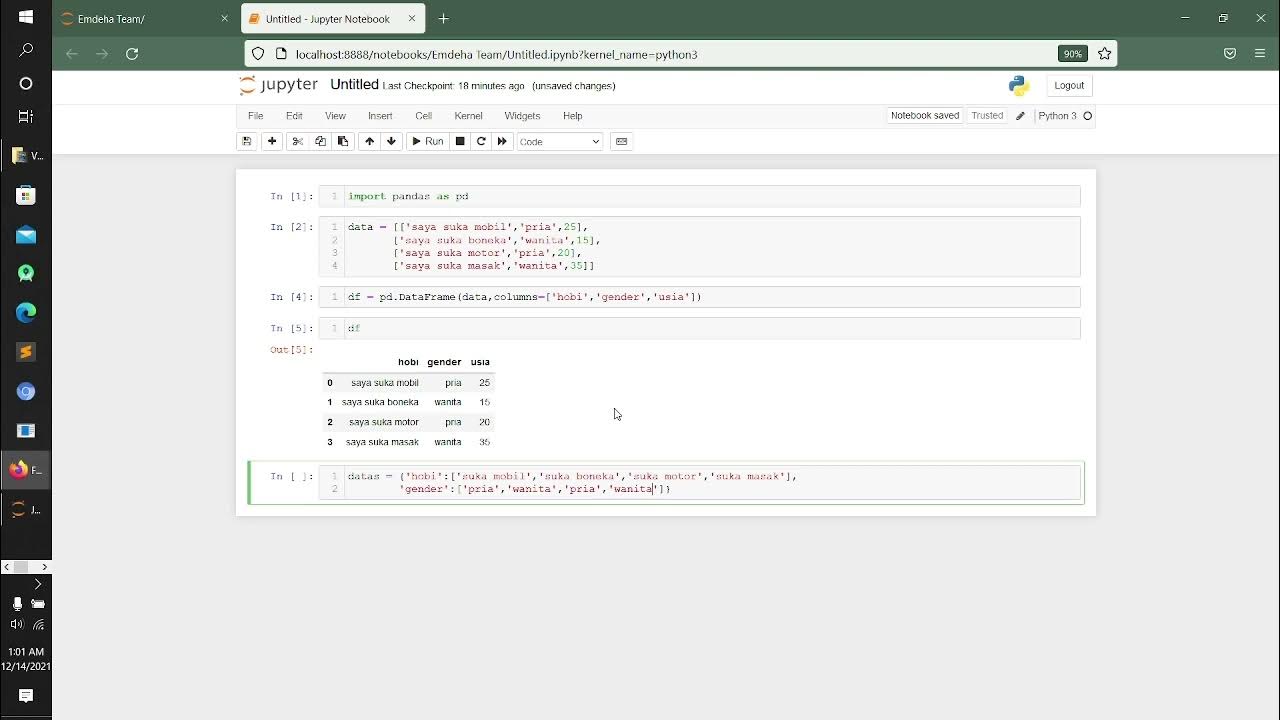1280x720 pixels.
Task: Bookmark this page with star icon
Action: tap(1104, 54)
